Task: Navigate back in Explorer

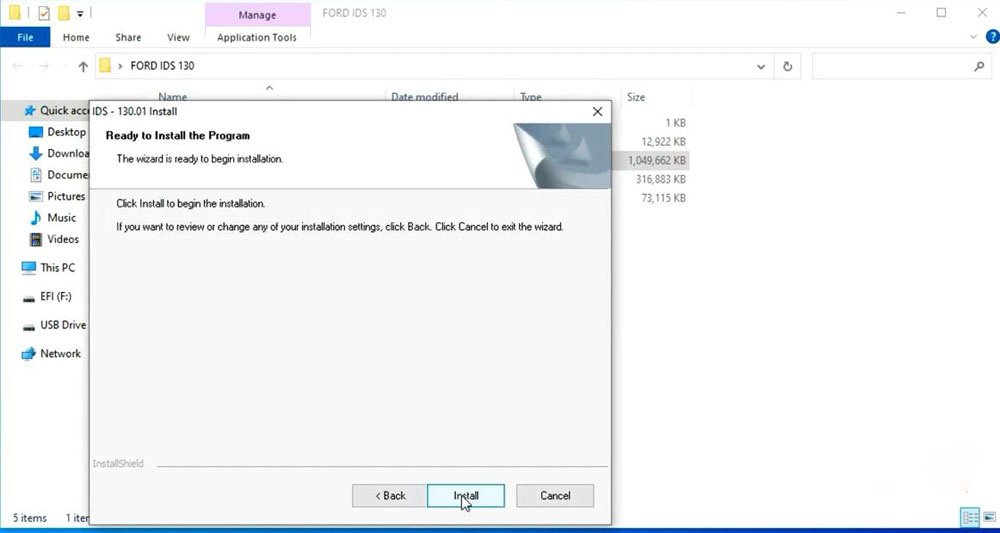Action: [18, 66]
